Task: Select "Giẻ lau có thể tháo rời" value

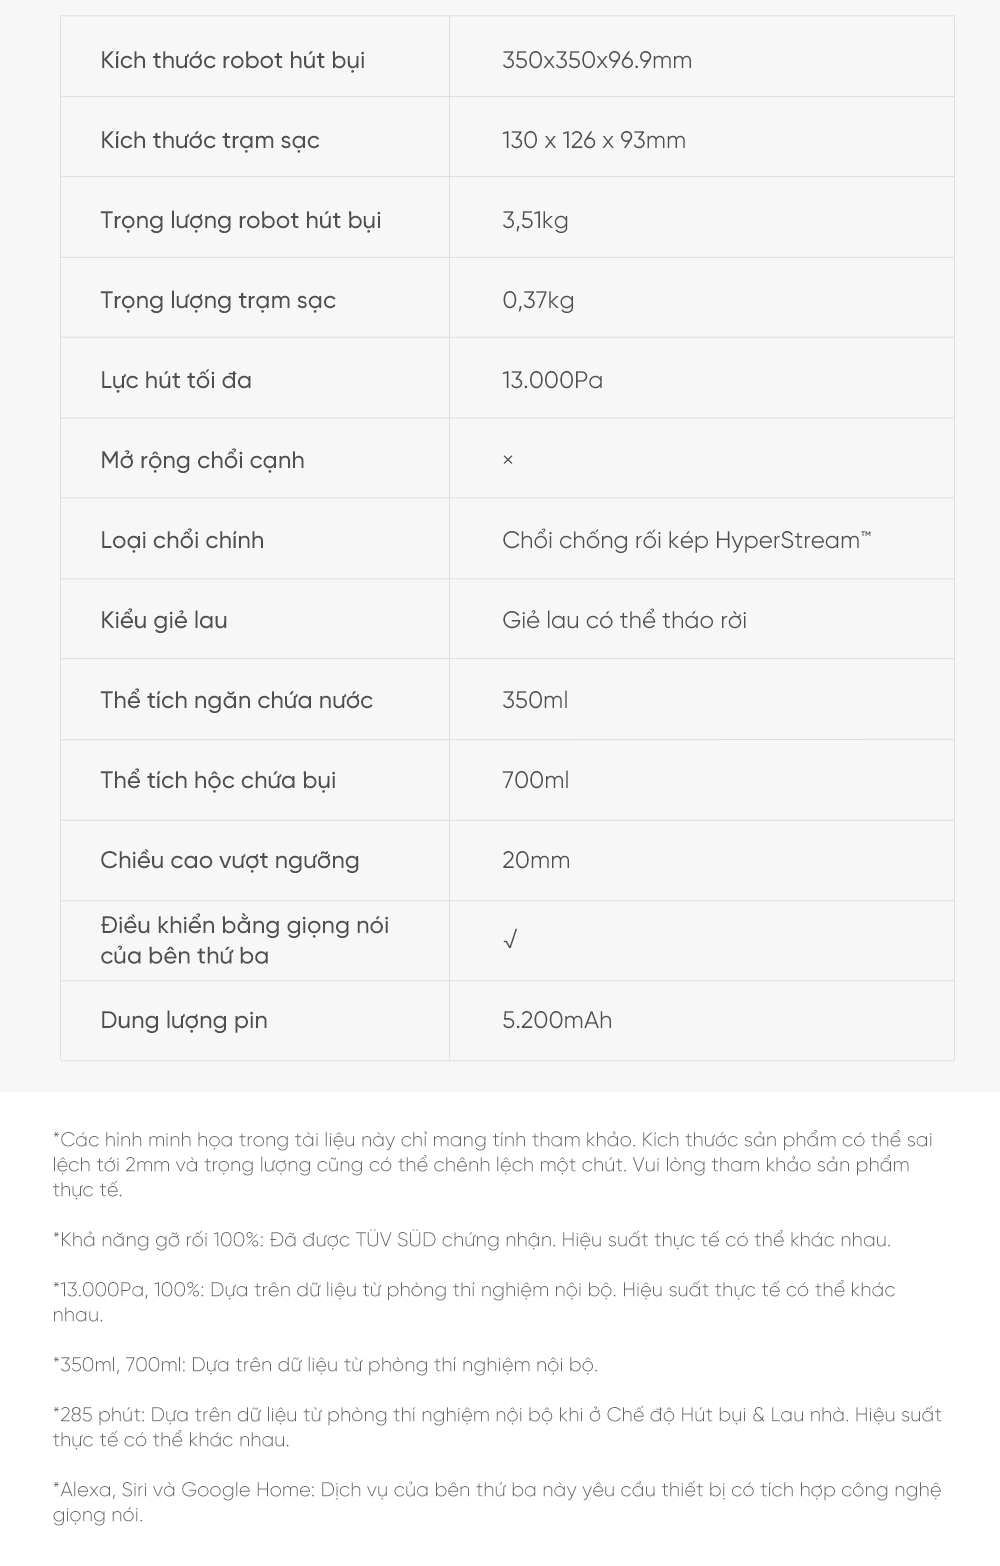Action: 624,620
